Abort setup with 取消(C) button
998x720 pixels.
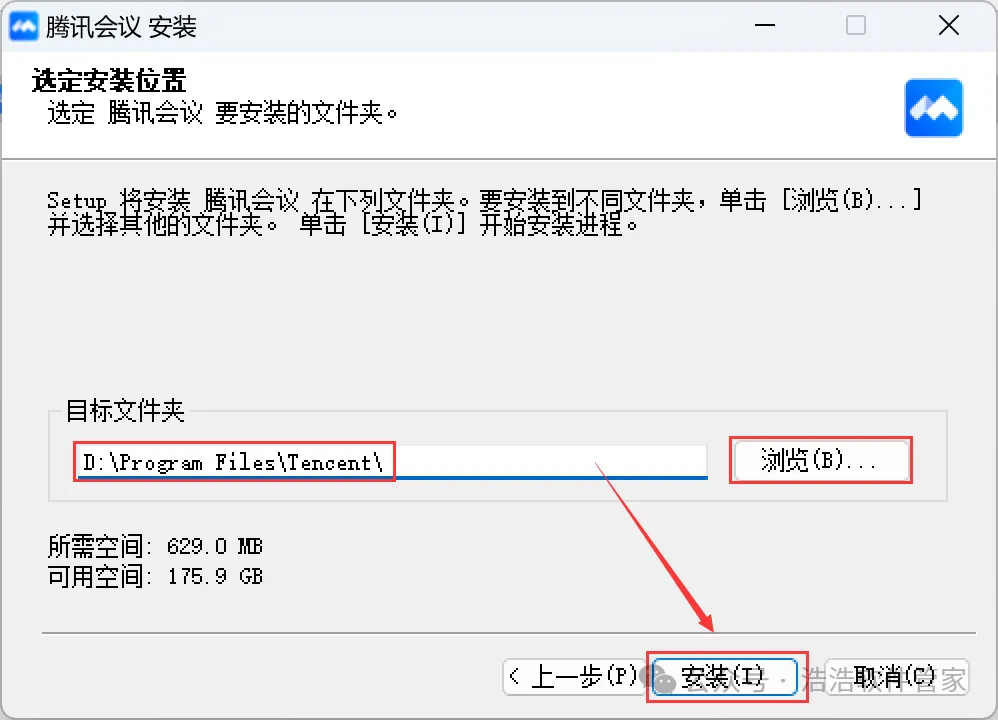click(896, 677)
